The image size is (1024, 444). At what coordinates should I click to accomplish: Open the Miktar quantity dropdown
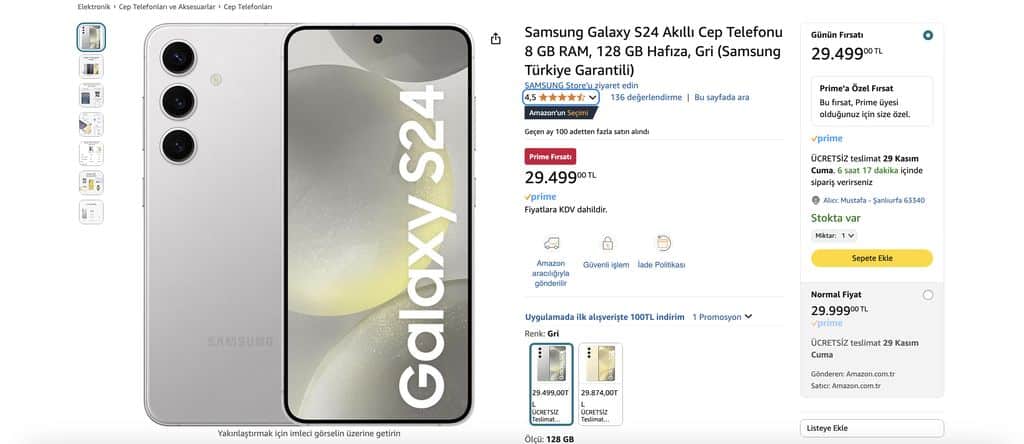[834, 236]
